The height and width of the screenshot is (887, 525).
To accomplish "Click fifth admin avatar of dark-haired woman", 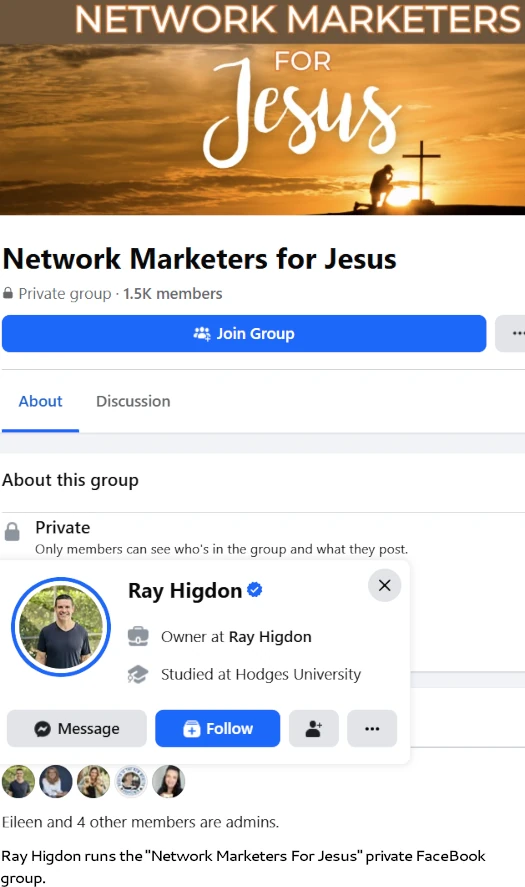I will (169, 782).
